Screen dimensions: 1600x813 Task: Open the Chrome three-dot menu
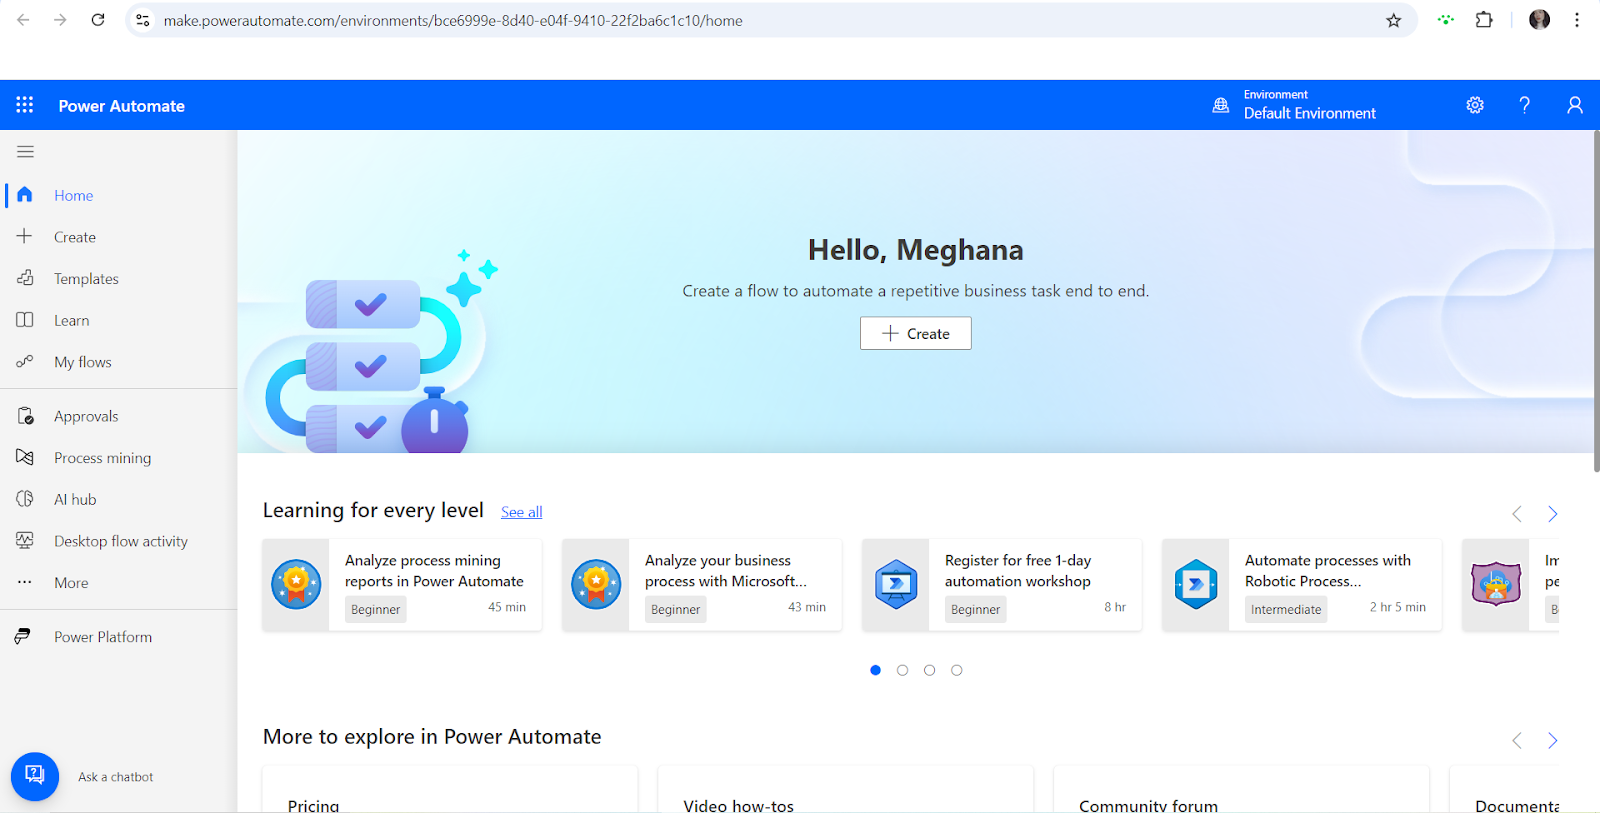(x=1577, y=20)
